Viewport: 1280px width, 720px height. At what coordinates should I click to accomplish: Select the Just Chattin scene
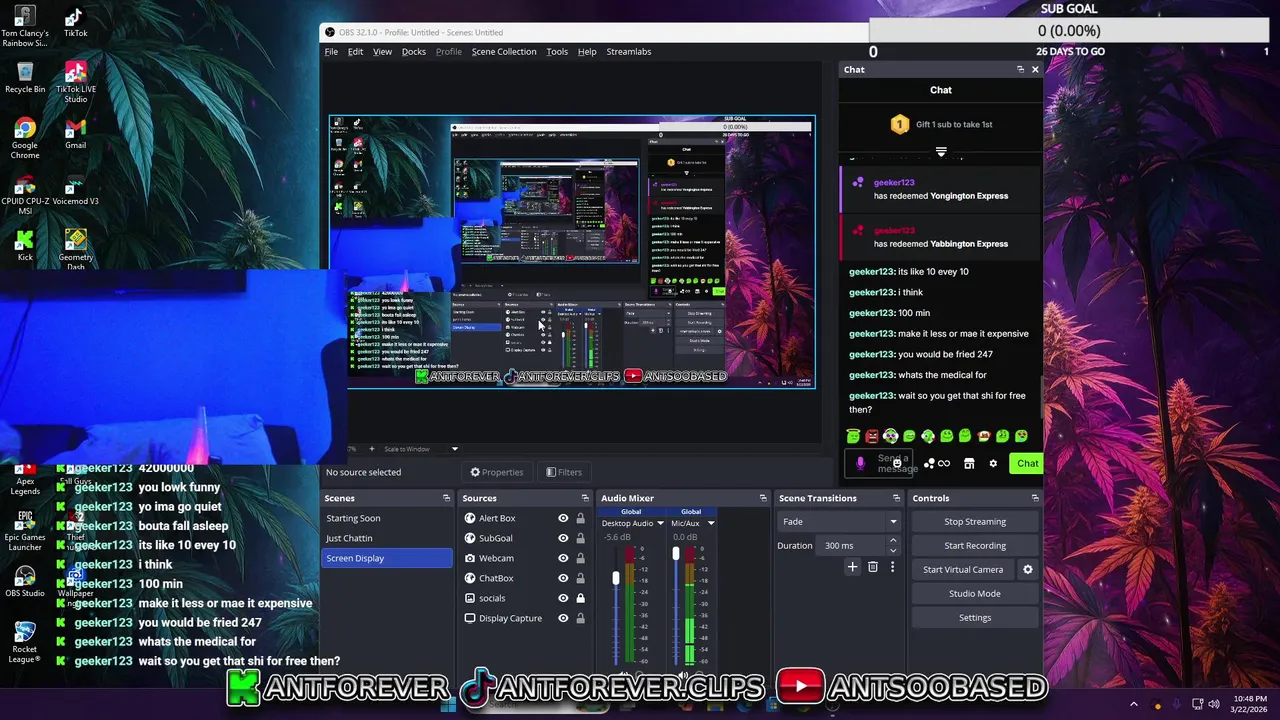388,538
